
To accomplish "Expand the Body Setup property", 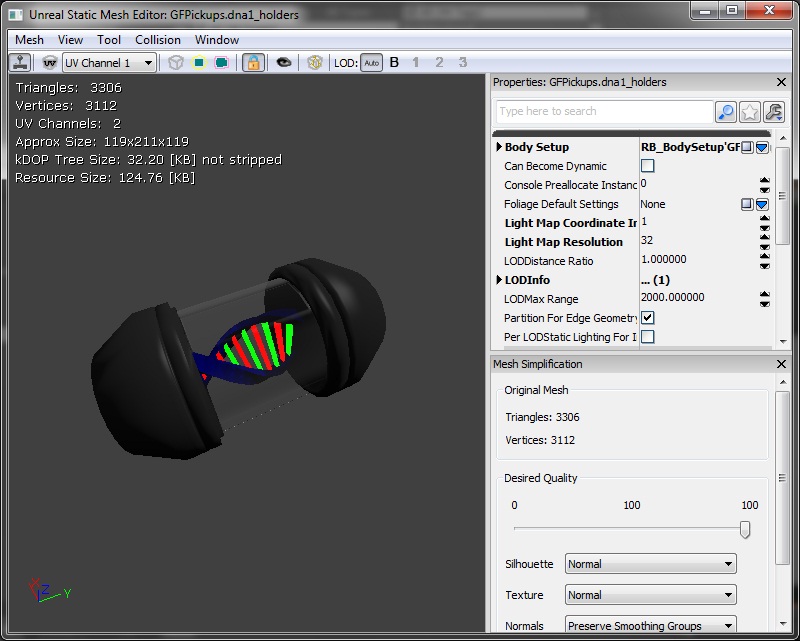I will 499,147.
